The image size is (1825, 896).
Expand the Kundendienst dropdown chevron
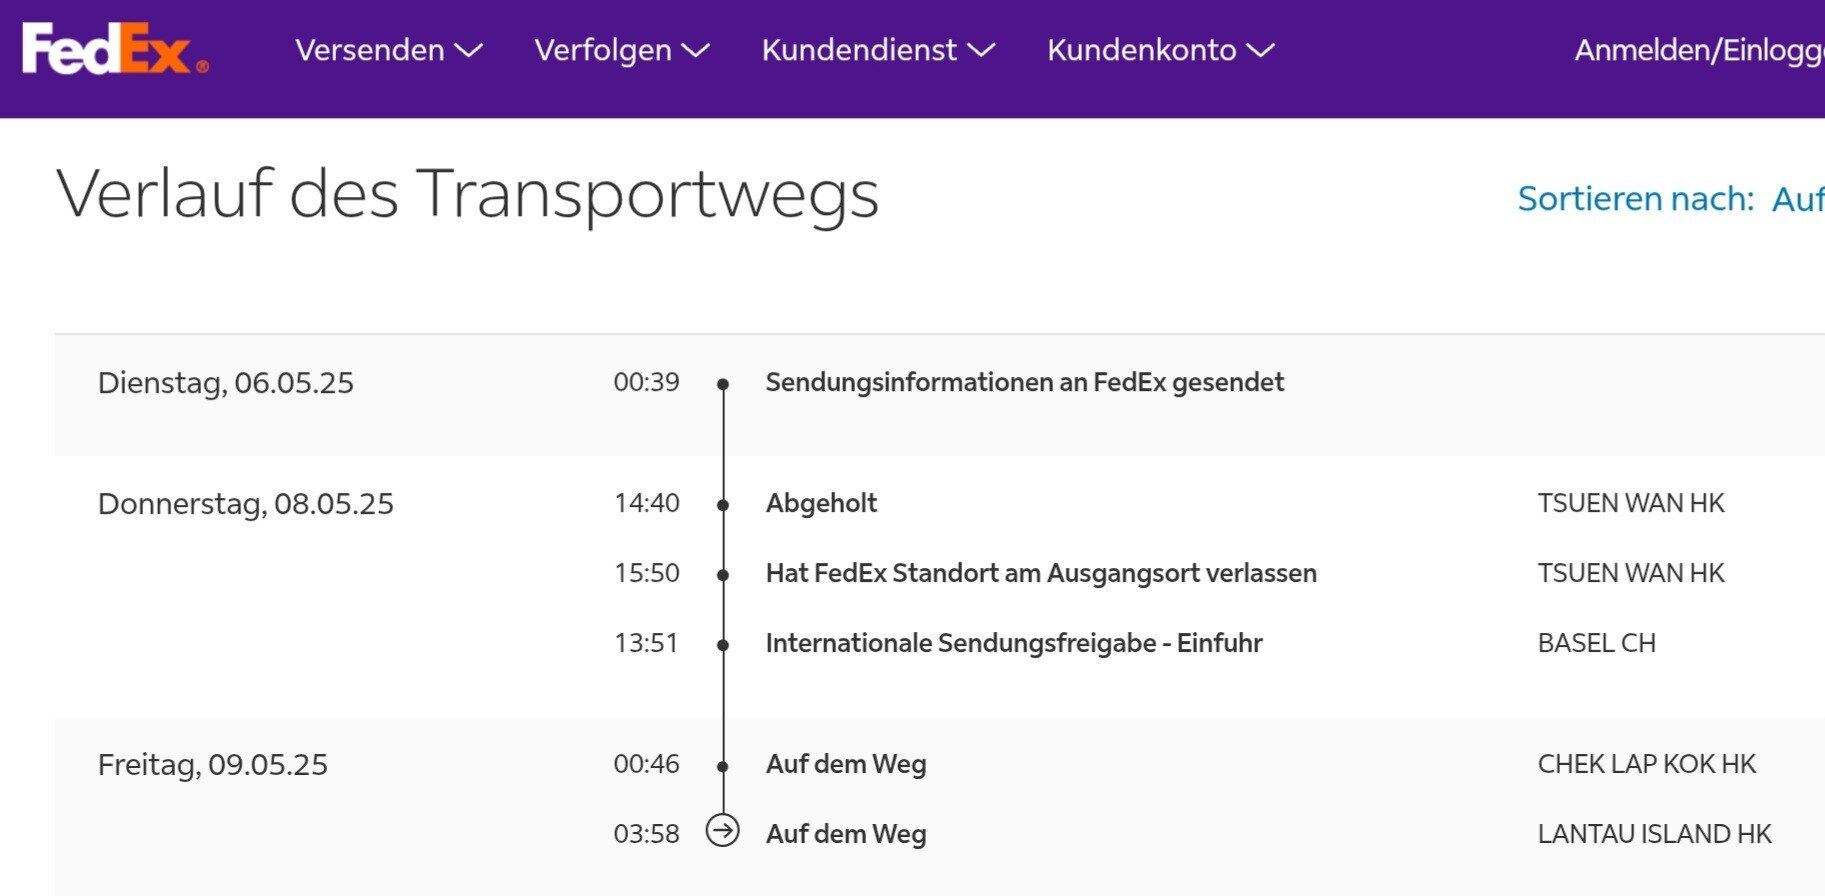tap(981, 50)
